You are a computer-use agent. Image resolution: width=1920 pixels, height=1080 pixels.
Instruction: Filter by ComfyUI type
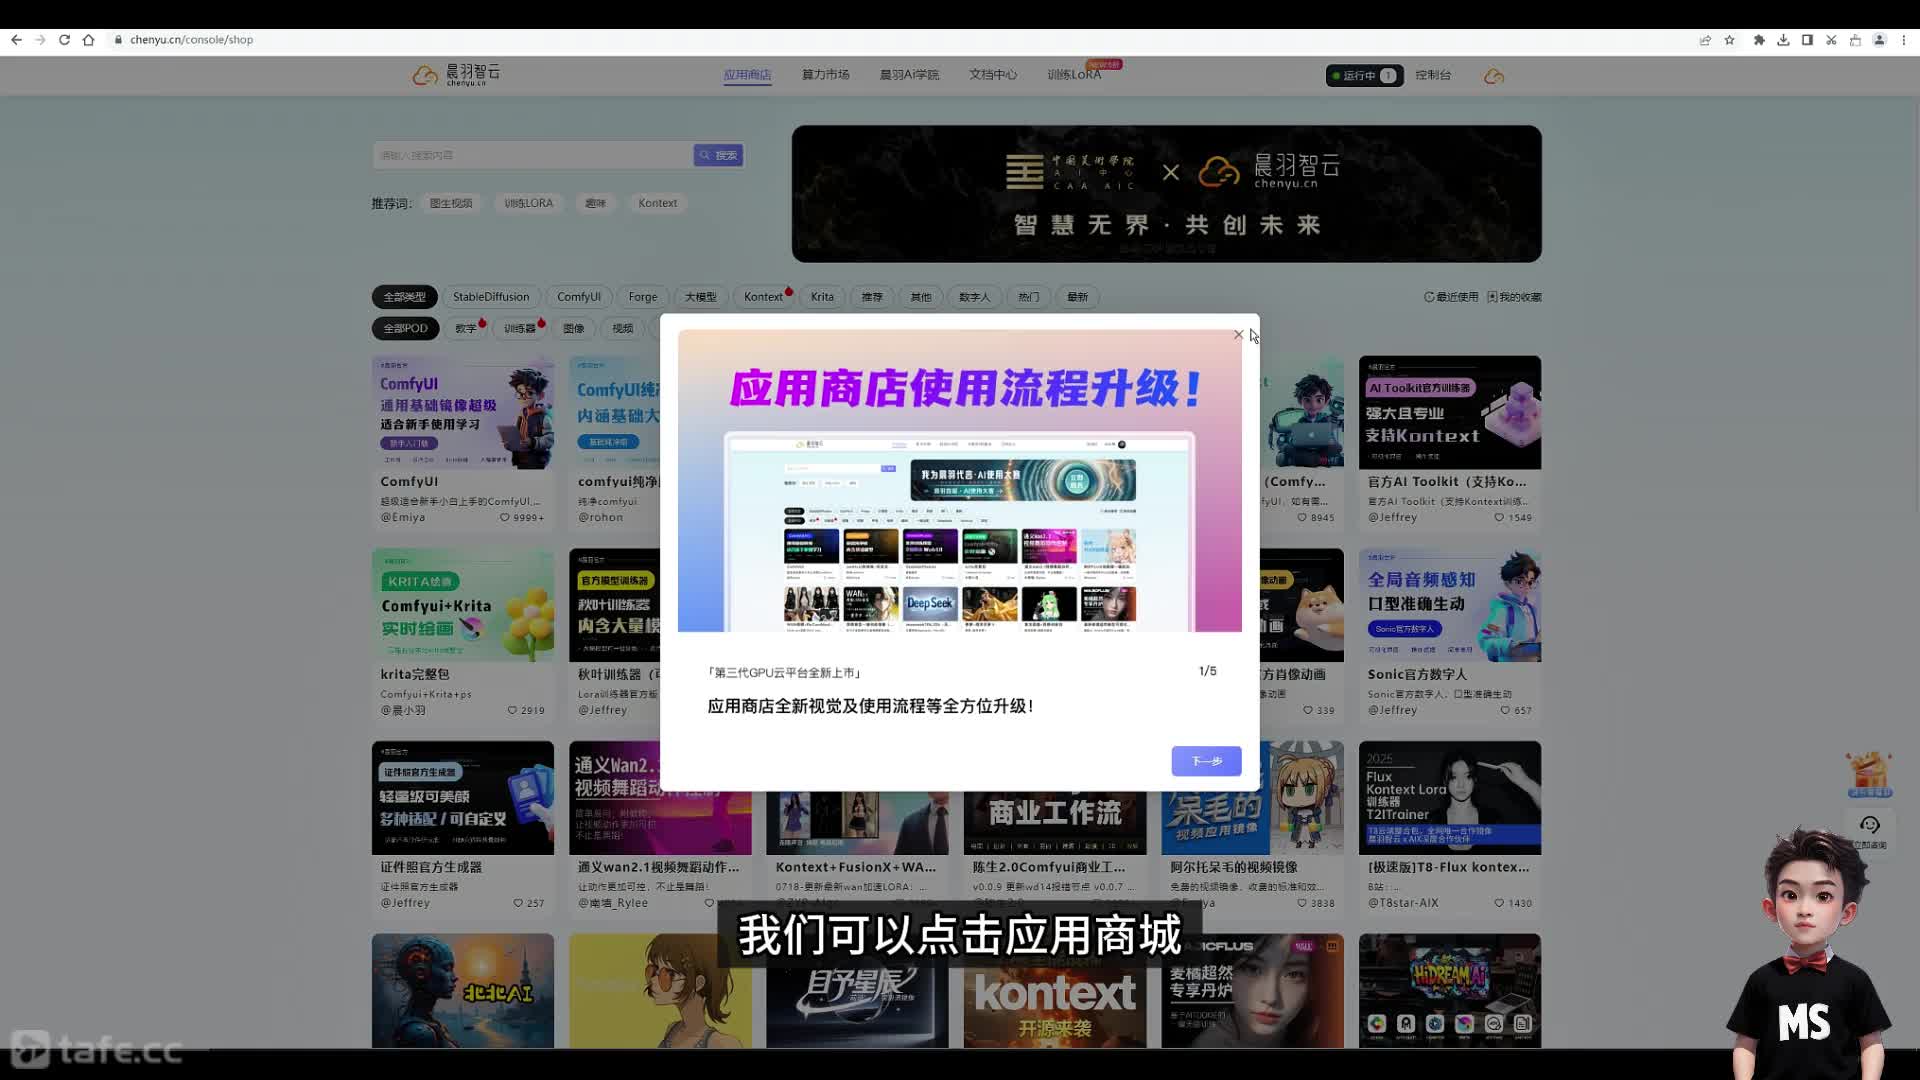click(579, 297)
